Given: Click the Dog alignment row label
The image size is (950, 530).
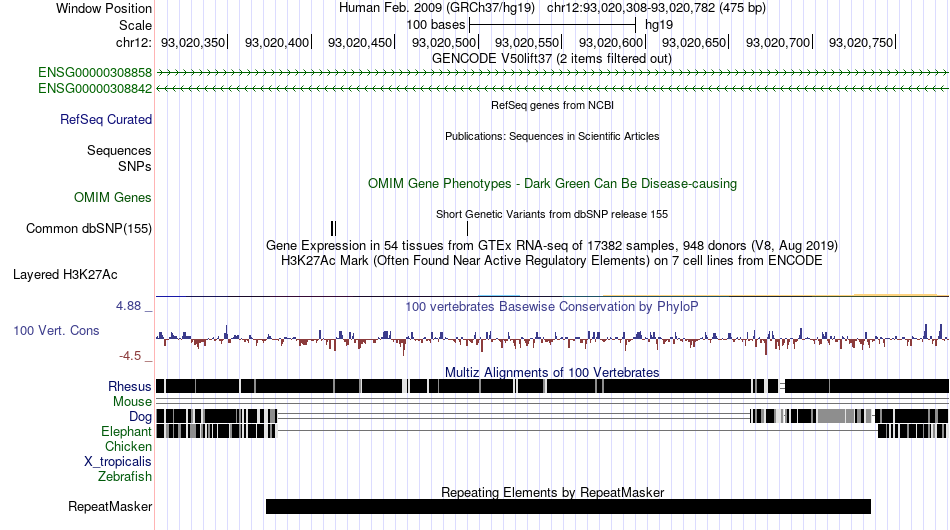Looking at the screenshot, I should (x=140, y=417).
